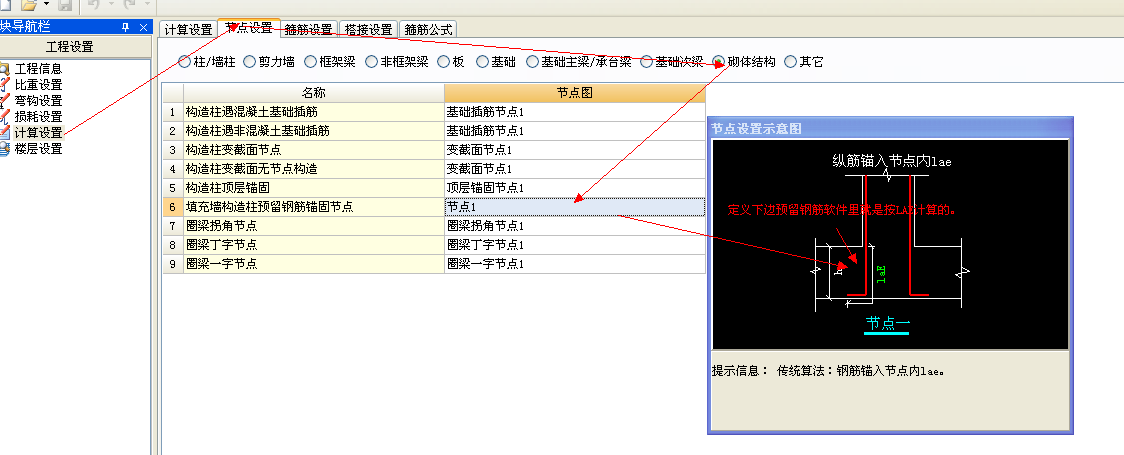Click the 顶层锚固节点1 cell

click(575, 188)
